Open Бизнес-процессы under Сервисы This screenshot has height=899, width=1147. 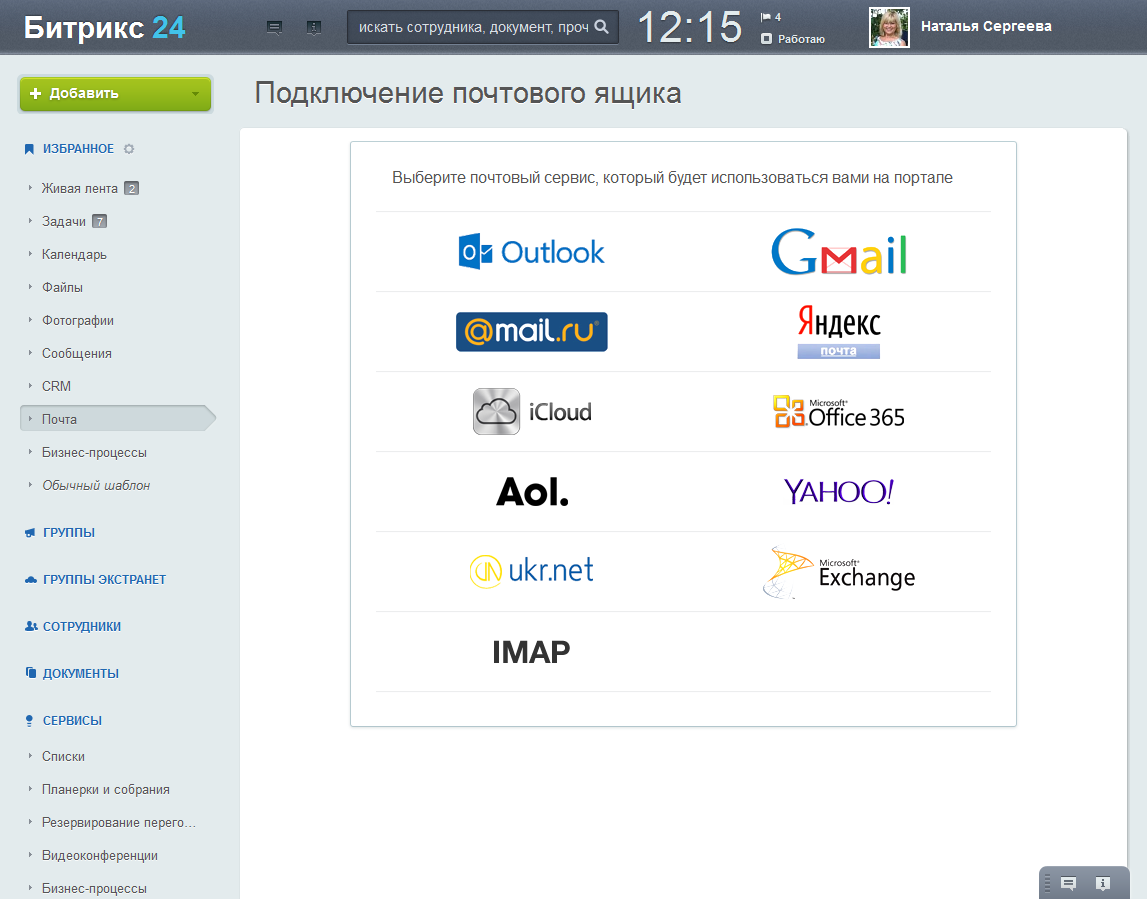click(94, 888)
